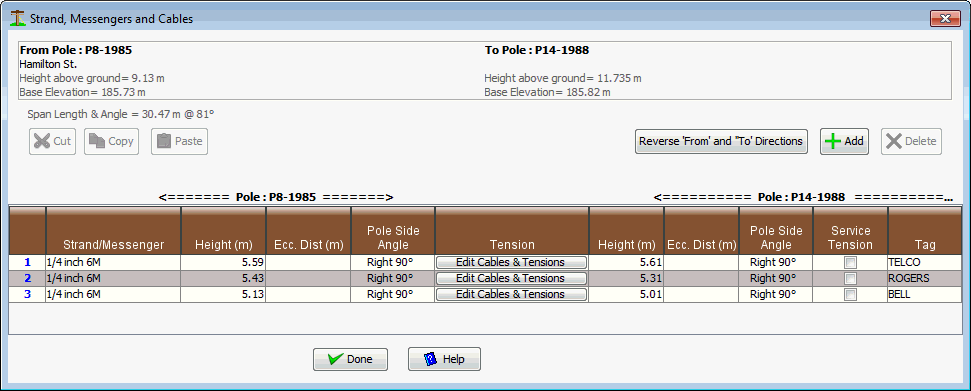Click the 'Hamilton St.' text
This screenshot has height=391, width=971.
coord(48,64)
